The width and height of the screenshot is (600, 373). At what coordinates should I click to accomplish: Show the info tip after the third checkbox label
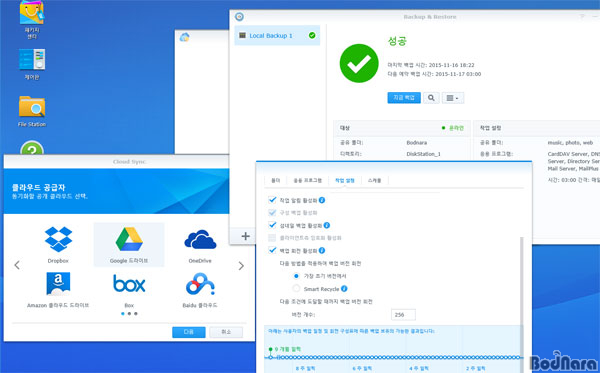[x=326, y=225]
